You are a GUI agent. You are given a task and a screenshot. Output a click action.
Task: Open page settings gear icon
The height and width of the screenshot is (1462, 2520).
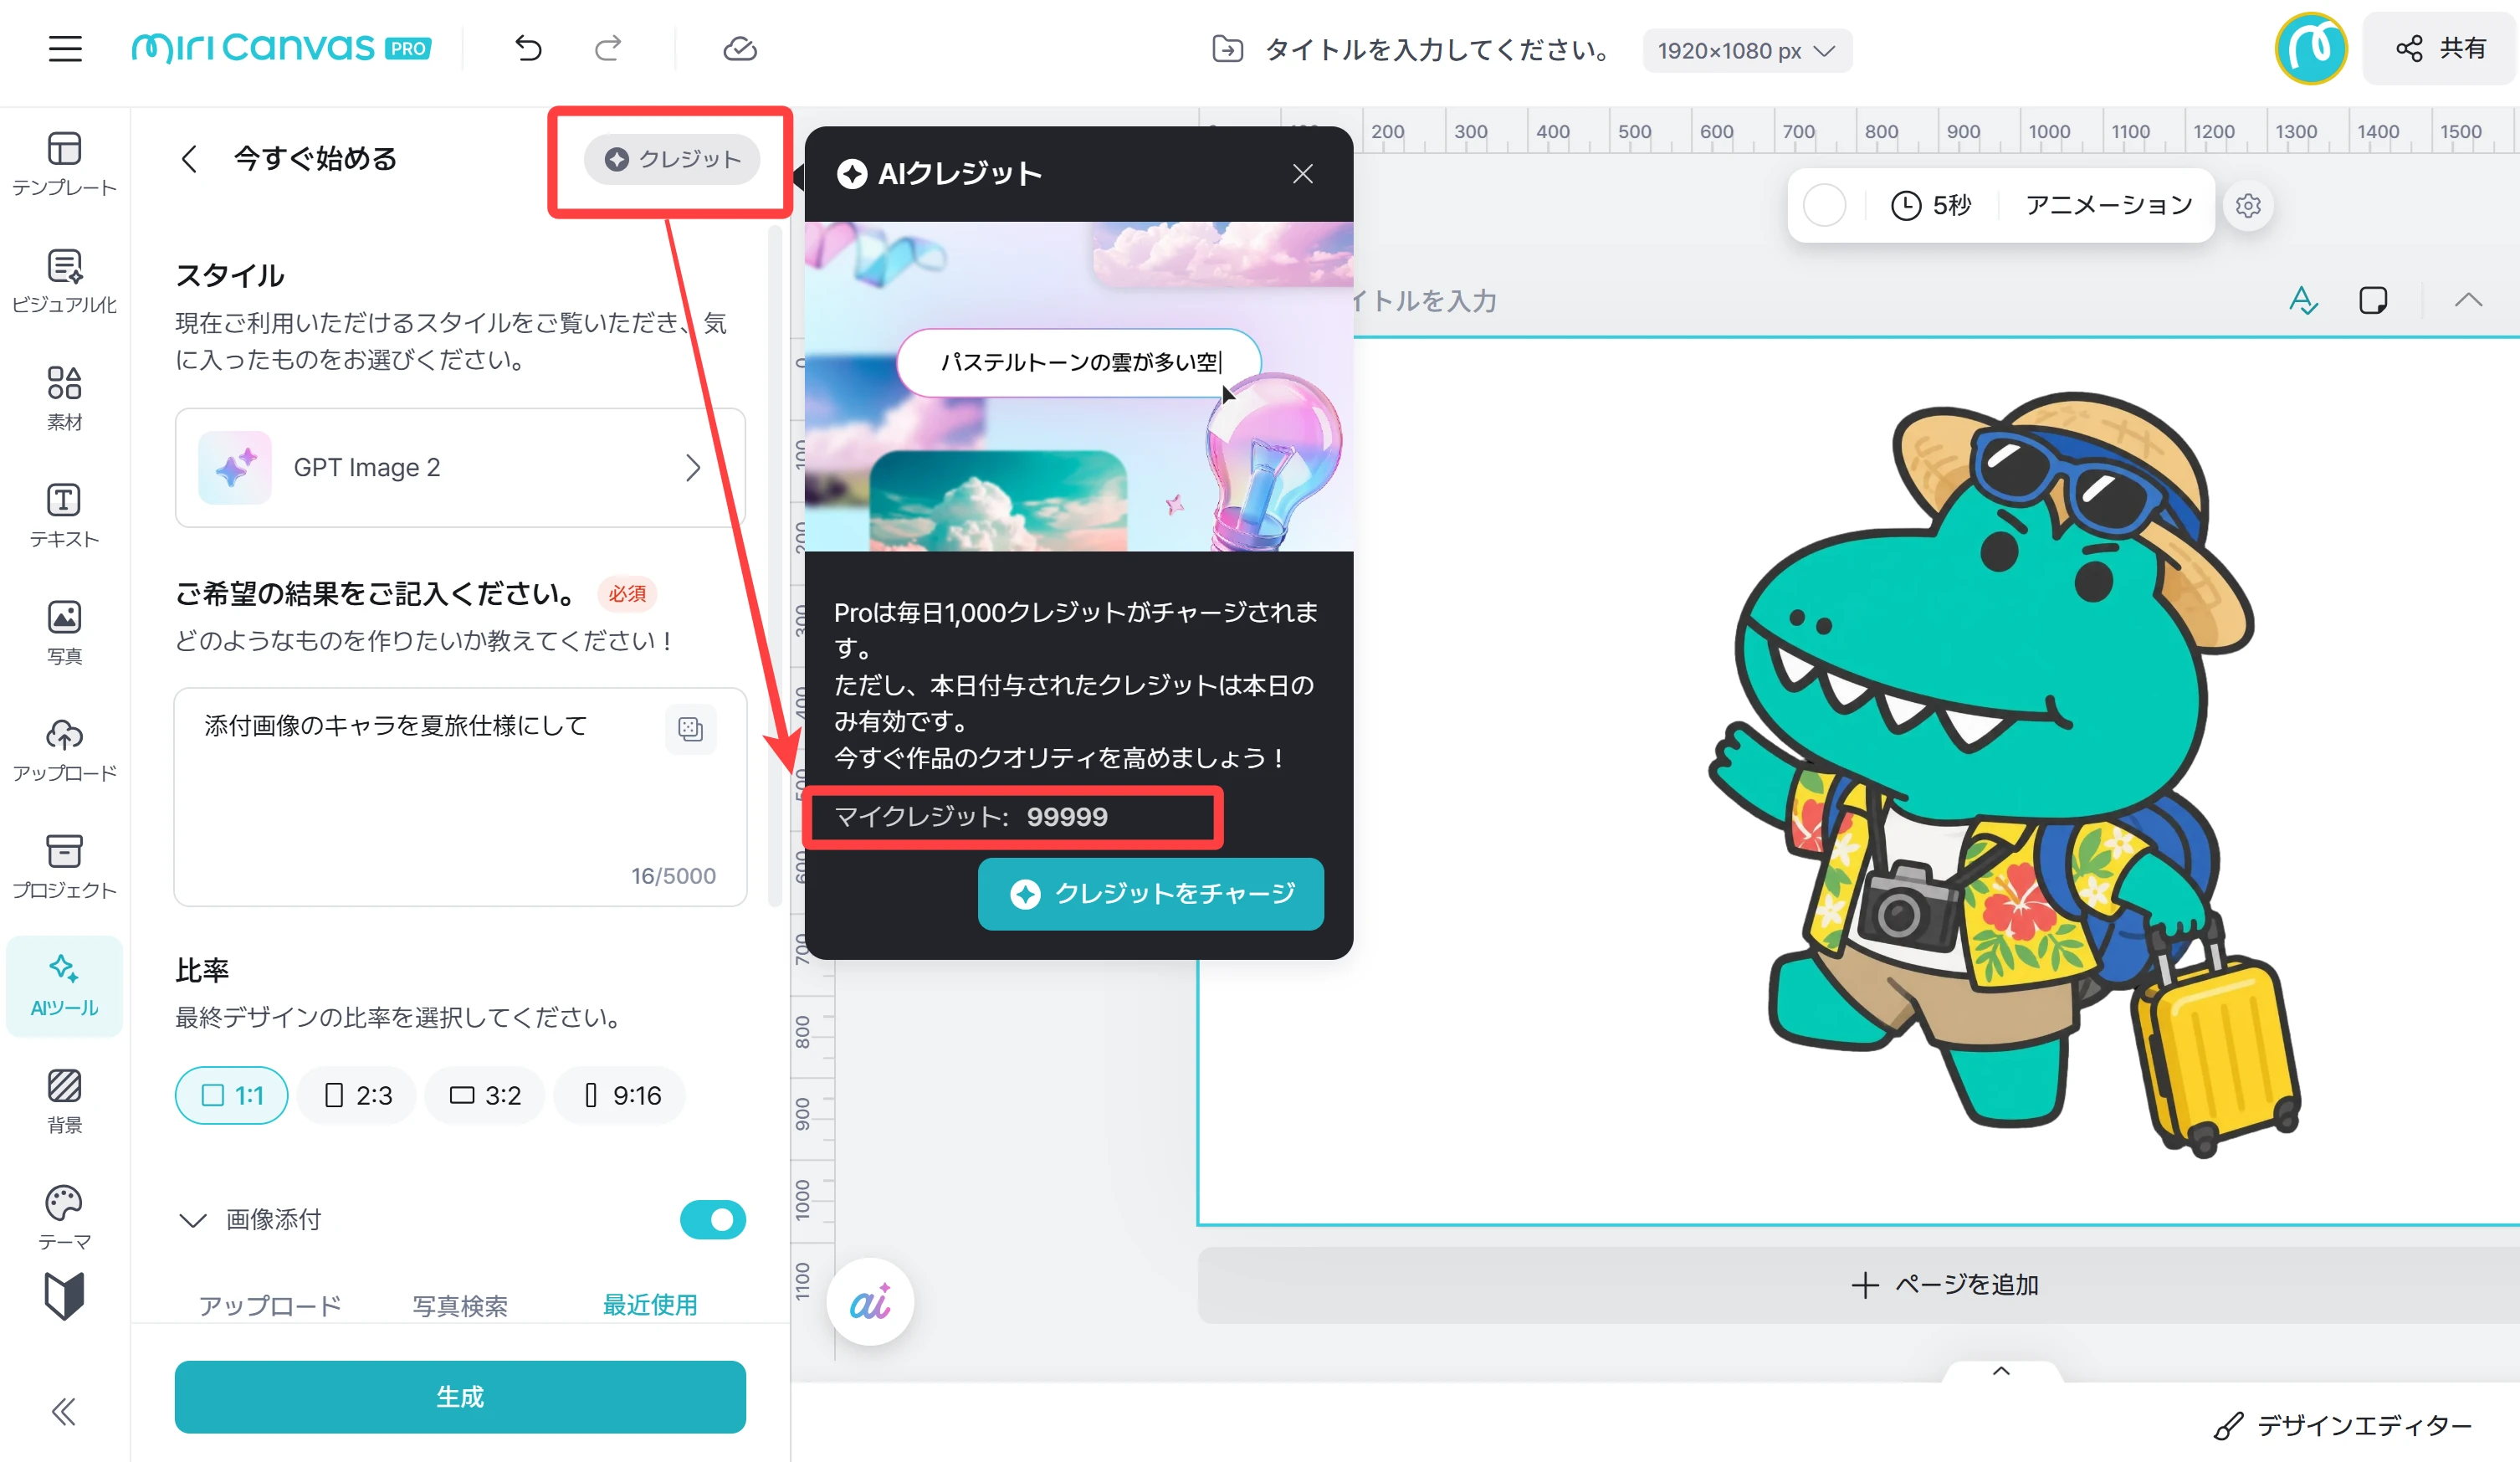(2248, 206)
